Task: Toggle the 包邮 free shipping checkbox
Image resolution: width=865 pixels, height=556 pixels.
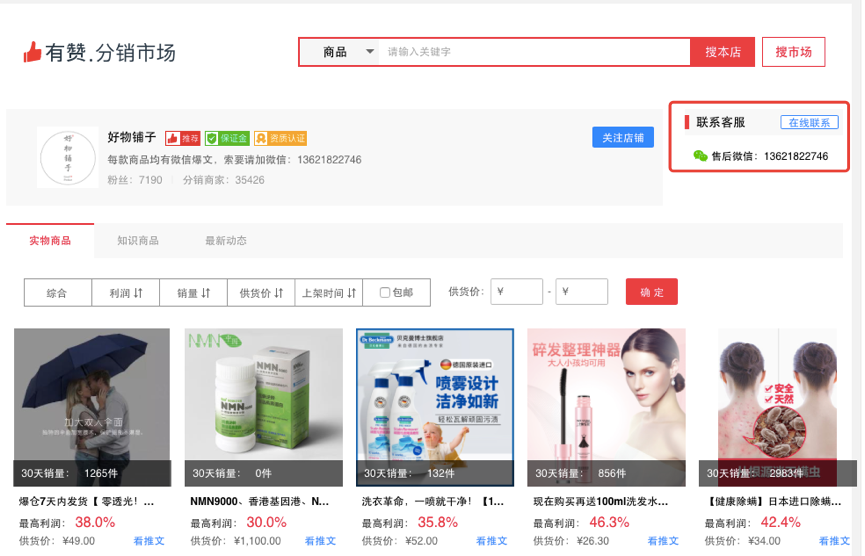Action: 385,292
